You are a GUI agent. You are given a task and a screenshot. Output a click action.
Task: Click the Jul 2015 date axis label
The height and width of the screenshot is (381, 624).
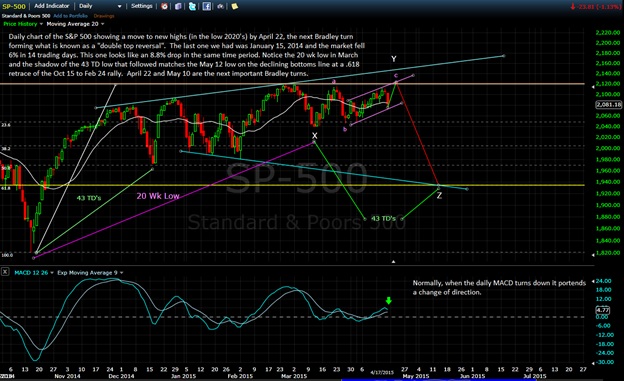535,376
